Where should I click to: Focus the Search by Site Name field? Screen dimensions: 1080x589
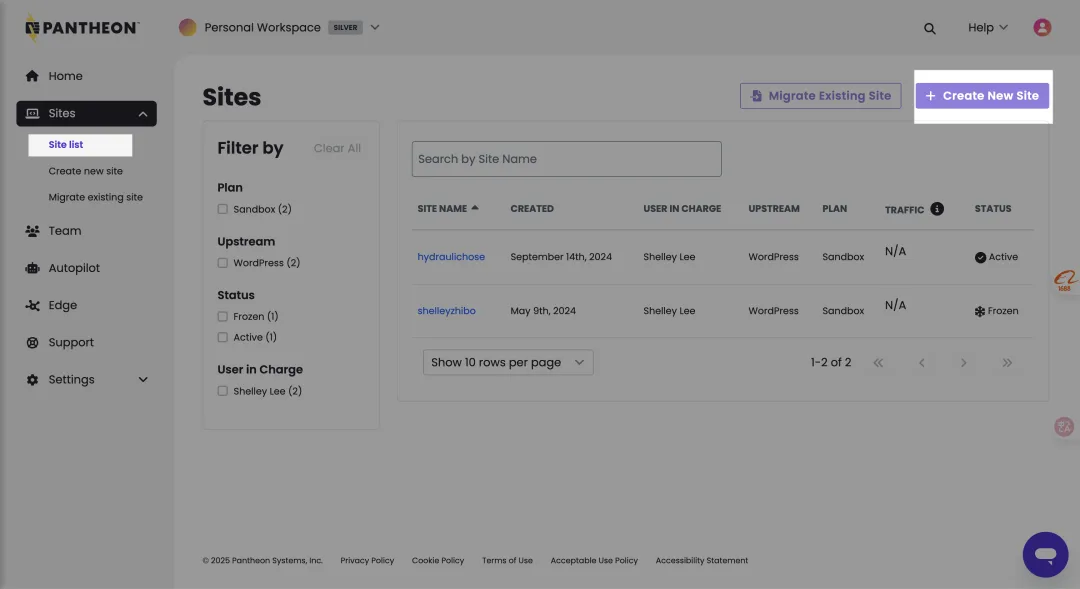click(x=566, y=159)
